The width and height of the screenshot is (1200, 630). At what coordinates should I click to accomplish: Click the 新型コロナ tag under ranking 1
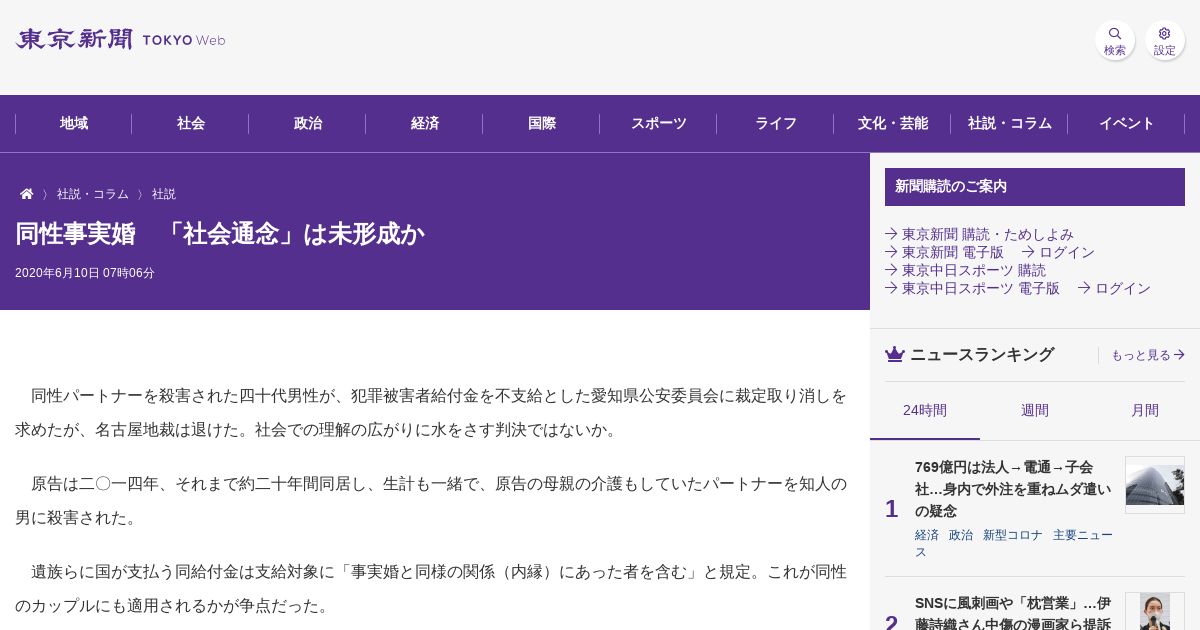pos(1013,535)
